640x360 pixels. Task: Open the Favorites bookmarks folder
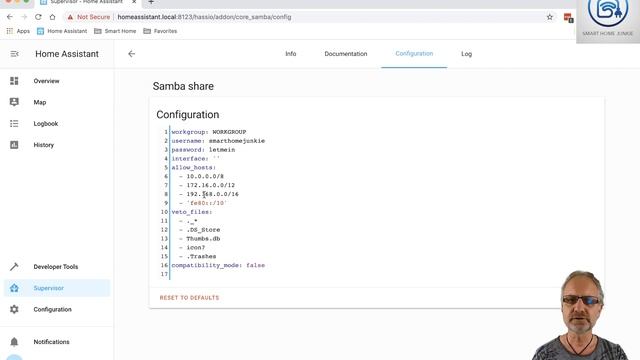pyautogui.click(x=160, y=31)
